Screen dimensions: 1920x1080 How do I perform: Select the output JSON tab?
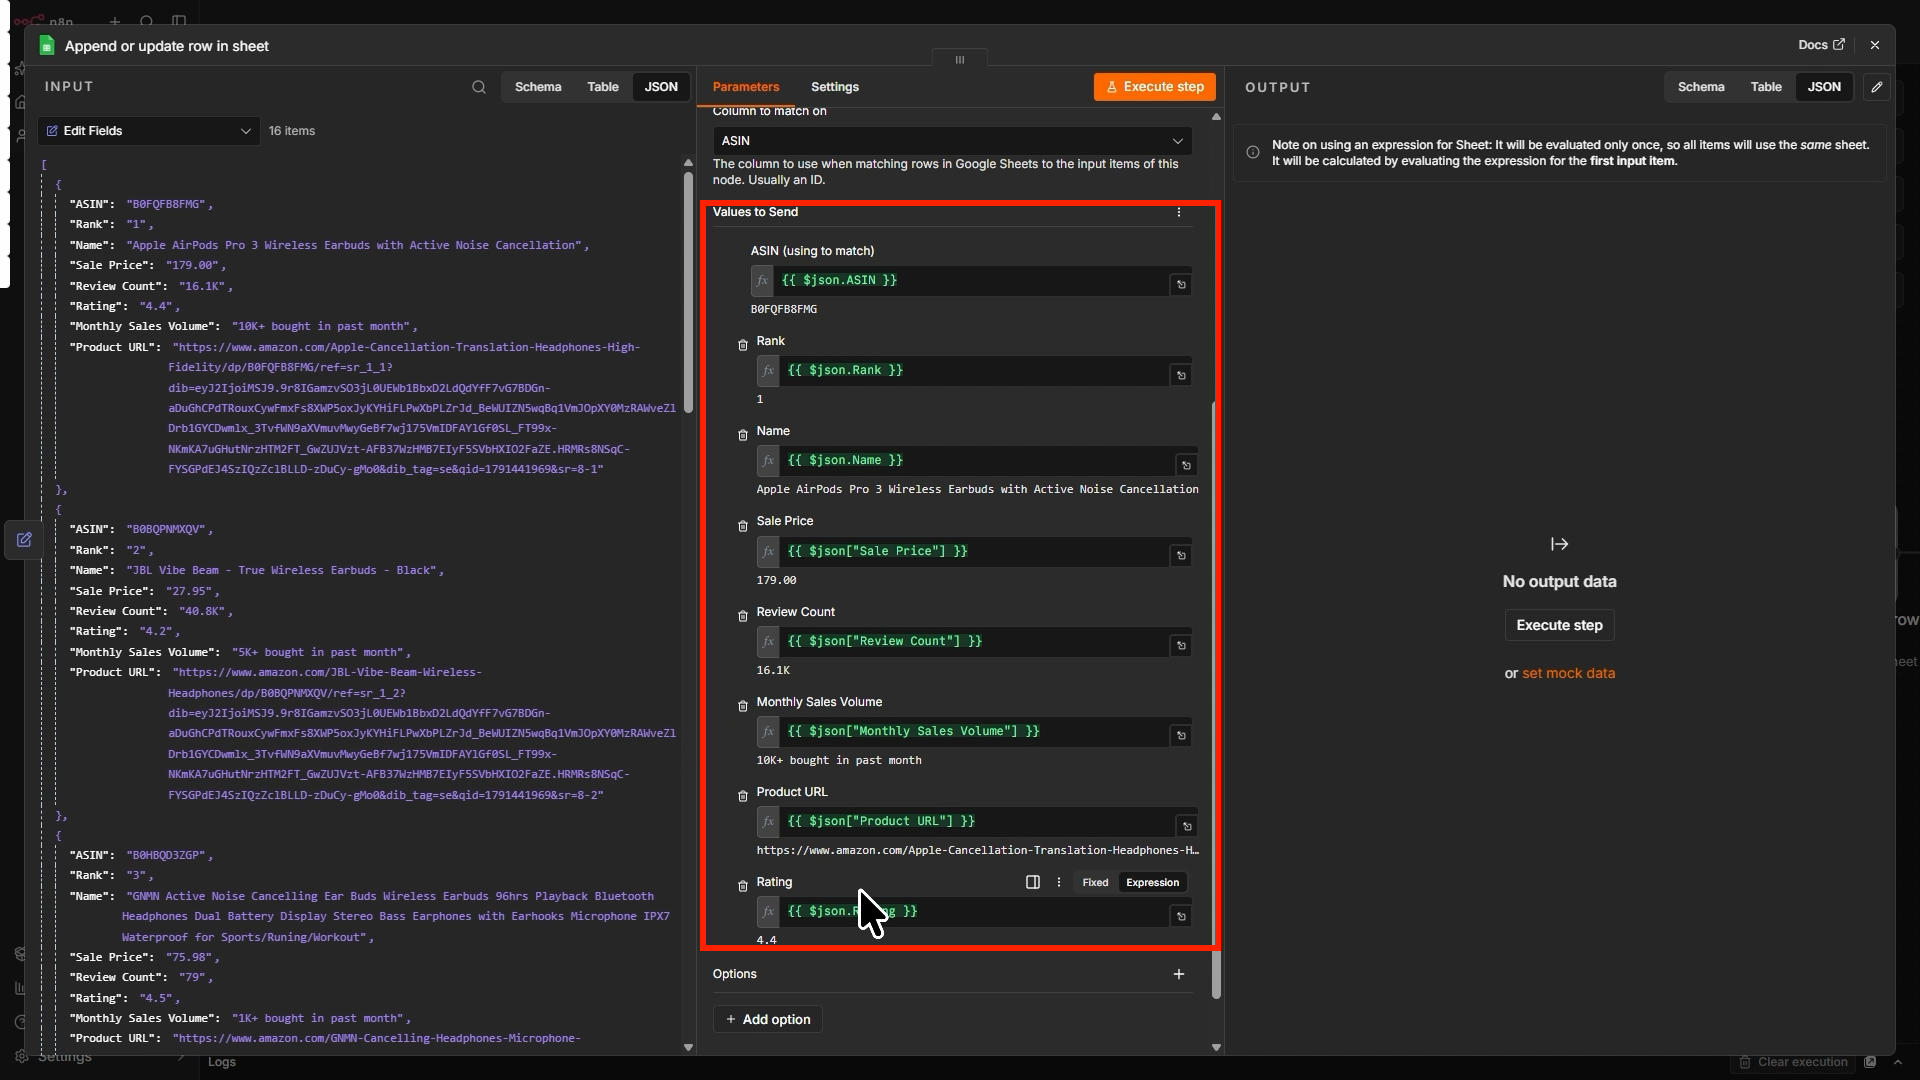click(x=1824, y=87)
